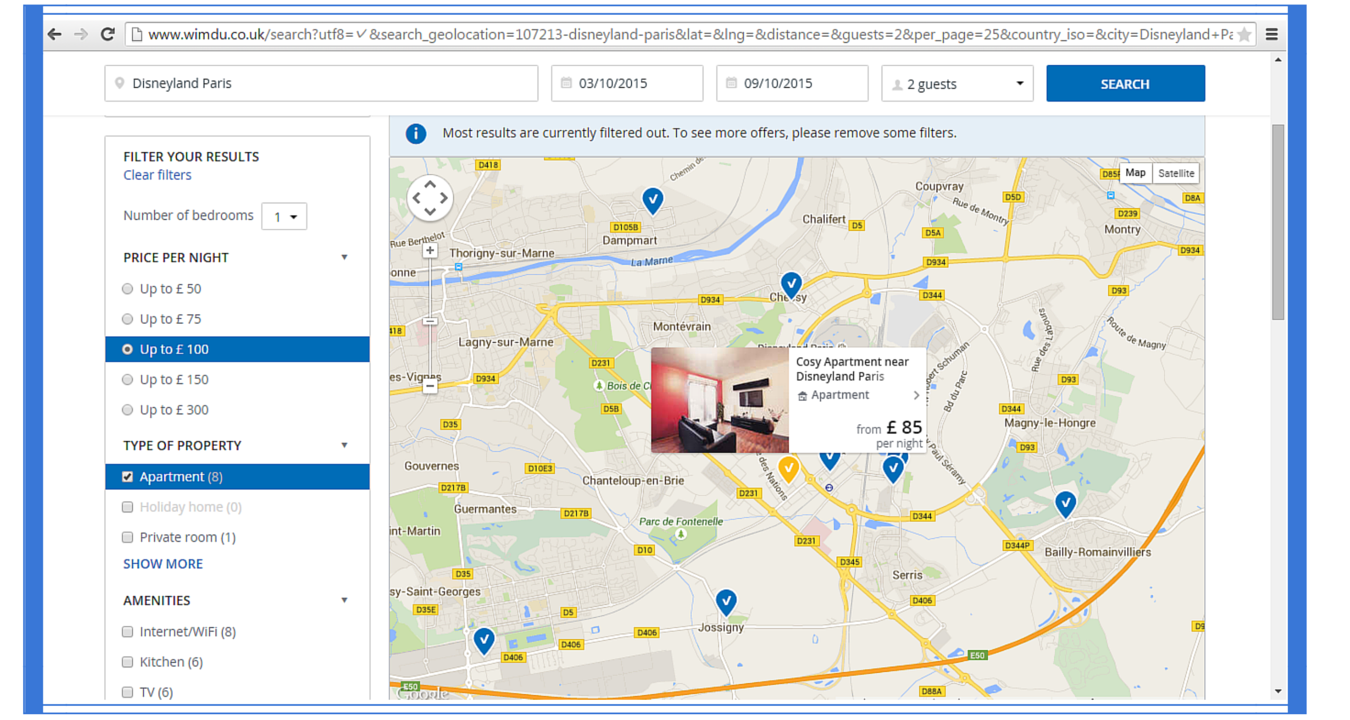Select the map marker near D406 bottom-left
Screen dimensions: 1350x720
[484, 640]
